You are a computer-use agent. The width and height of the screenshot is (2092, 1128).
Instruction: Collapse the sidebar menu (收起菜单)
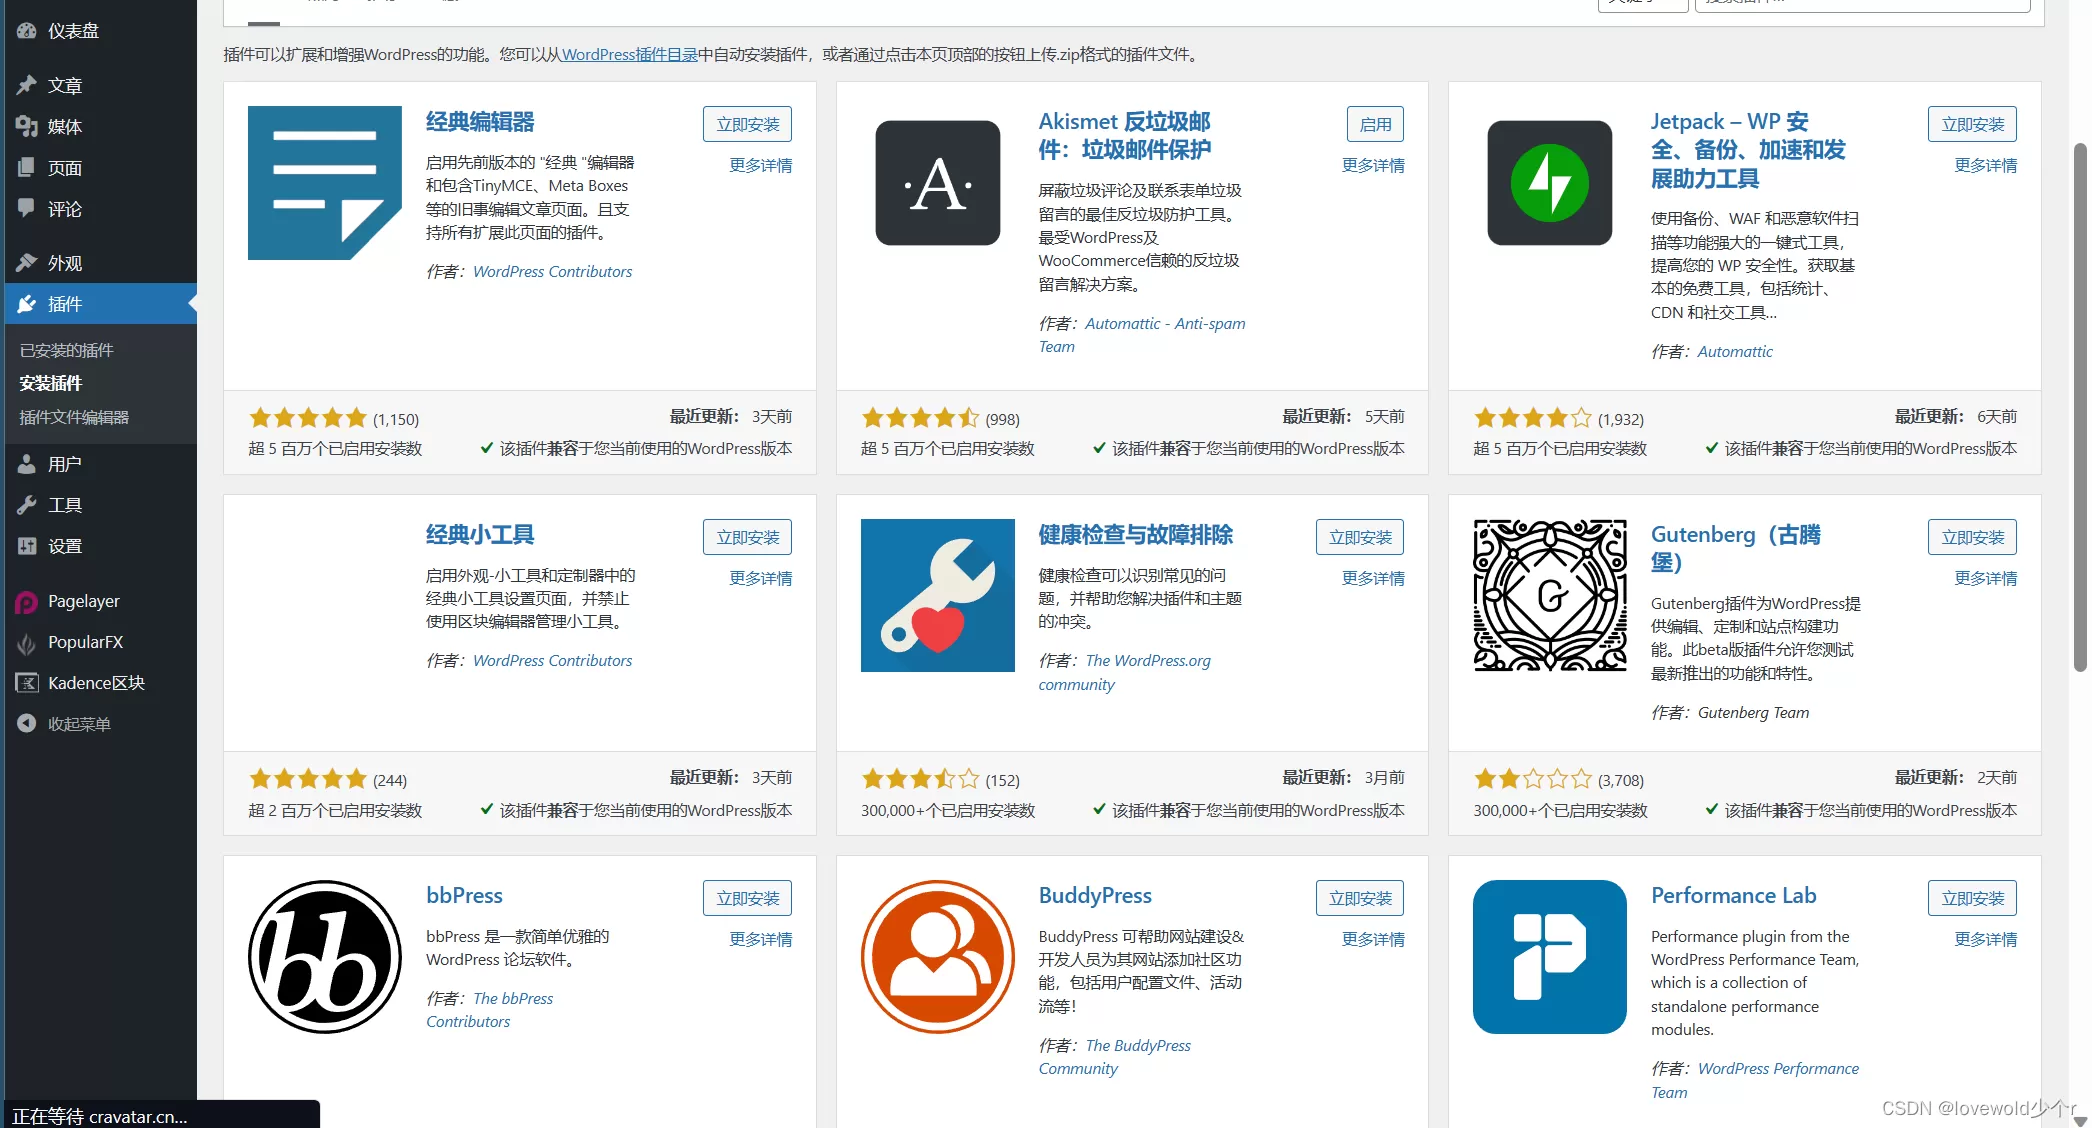pos(78,724)
